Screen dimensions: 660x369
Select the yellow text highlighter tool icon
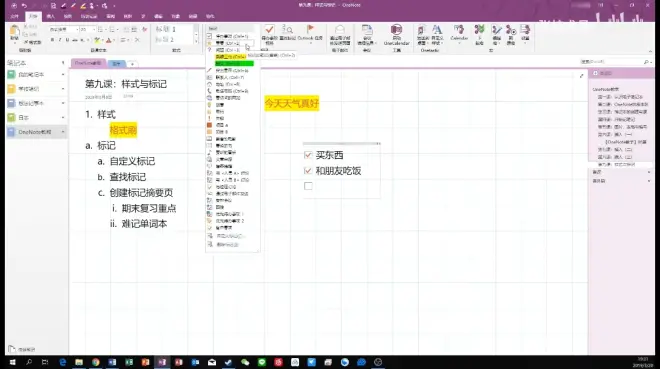97,40
